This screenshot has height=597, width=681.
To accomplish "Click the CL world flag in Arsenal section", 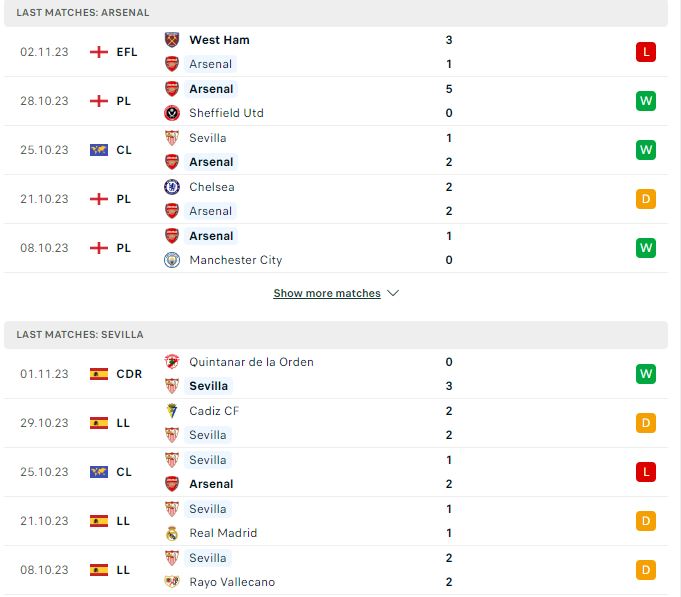I will (99, 150).
